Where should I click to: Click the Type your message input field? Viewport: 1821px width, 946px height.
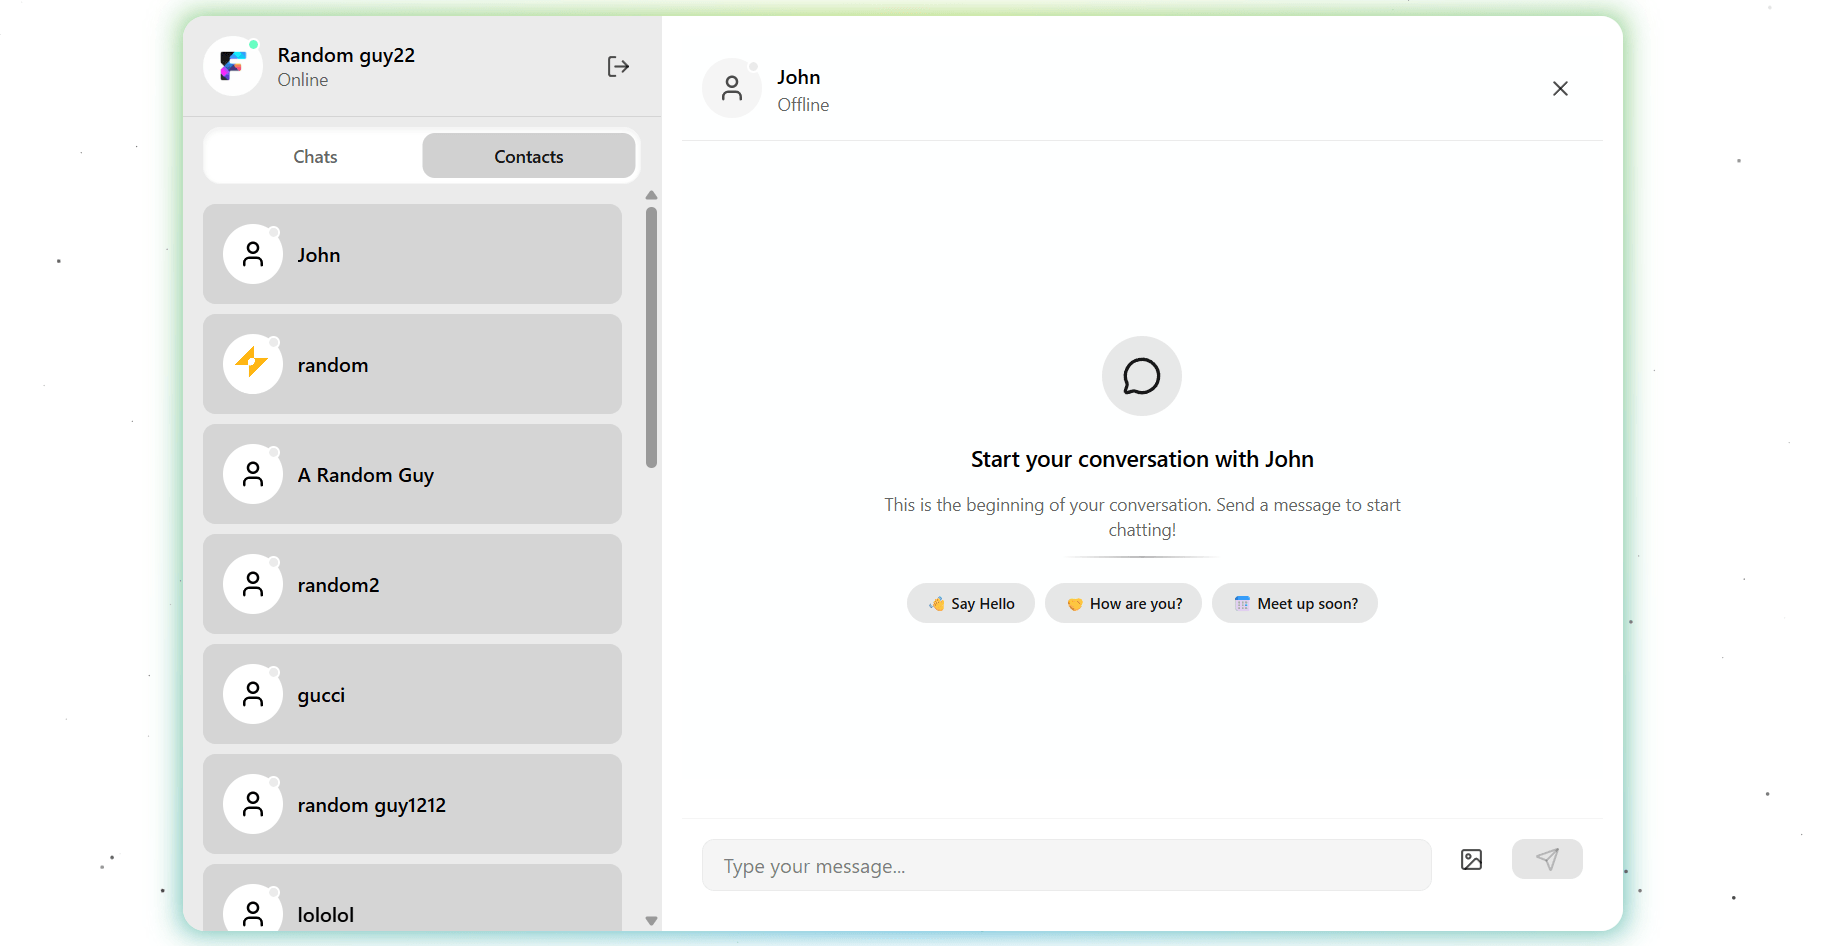click(1066, 865)
